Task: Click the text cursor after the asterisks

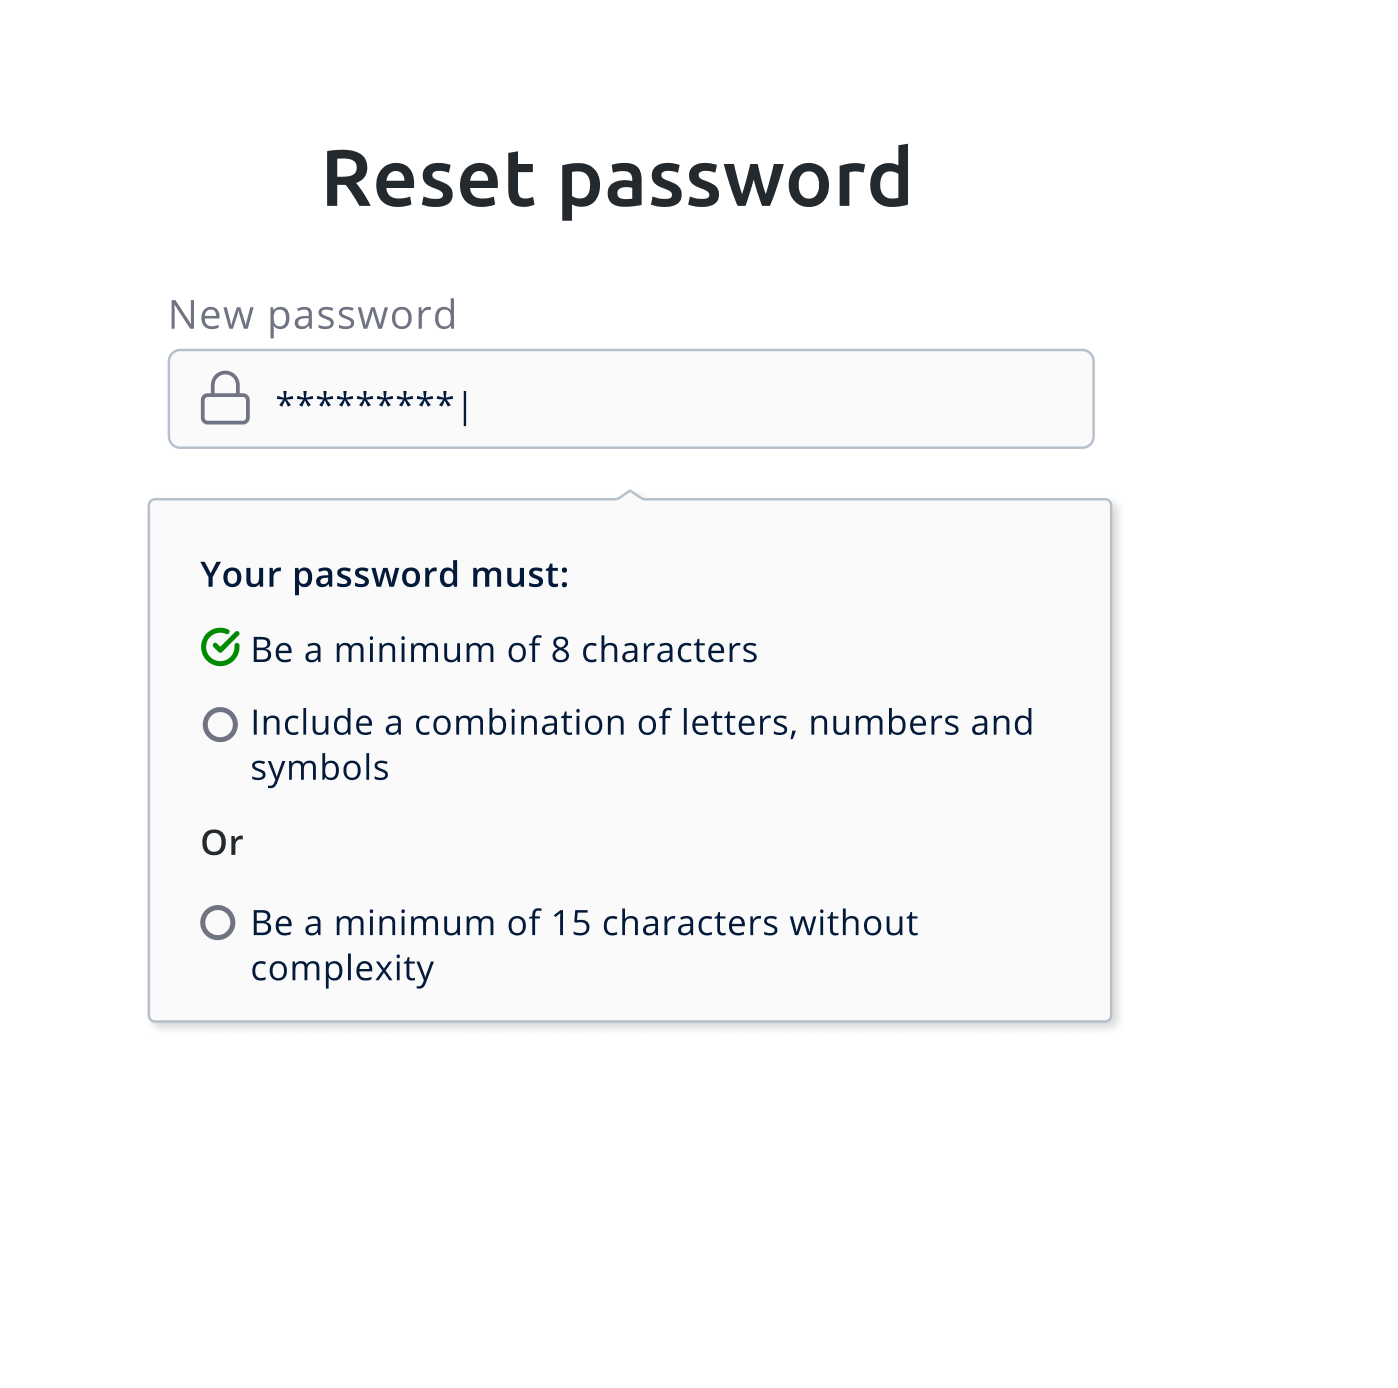Action: point(465,406)
